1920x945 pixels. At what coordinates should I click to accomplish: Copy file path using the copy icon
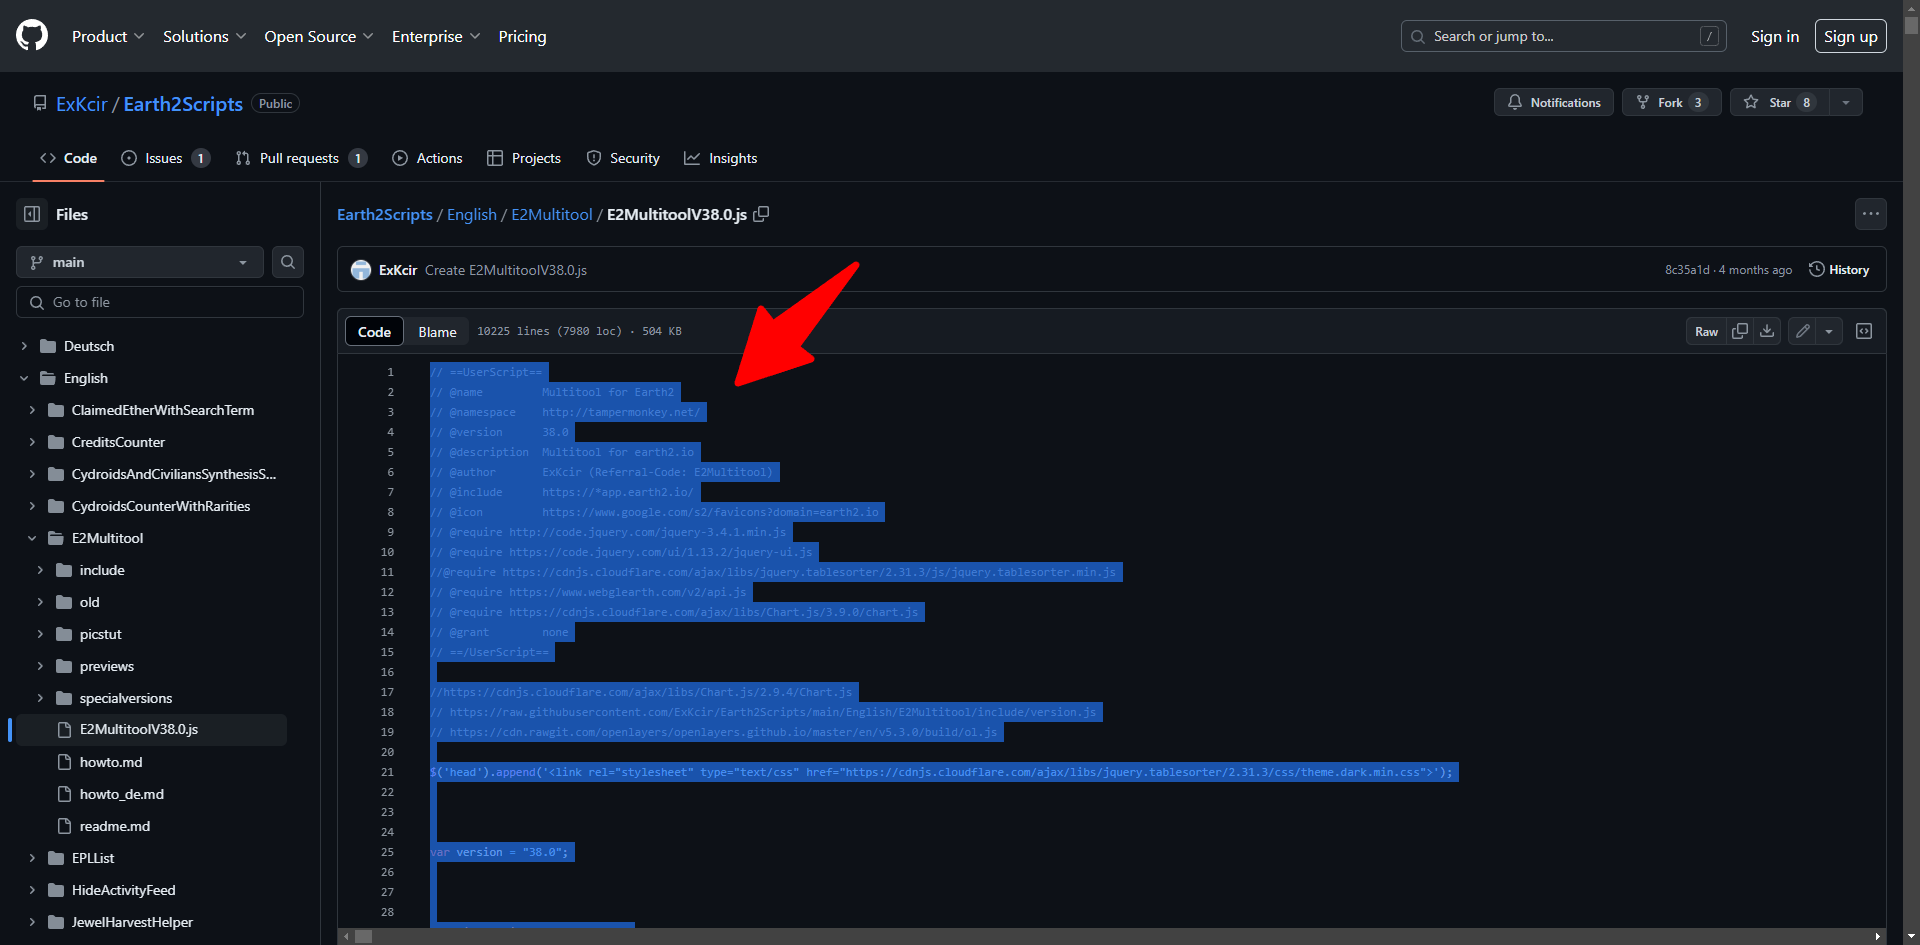pyautogui.click(x=761, y=214)
